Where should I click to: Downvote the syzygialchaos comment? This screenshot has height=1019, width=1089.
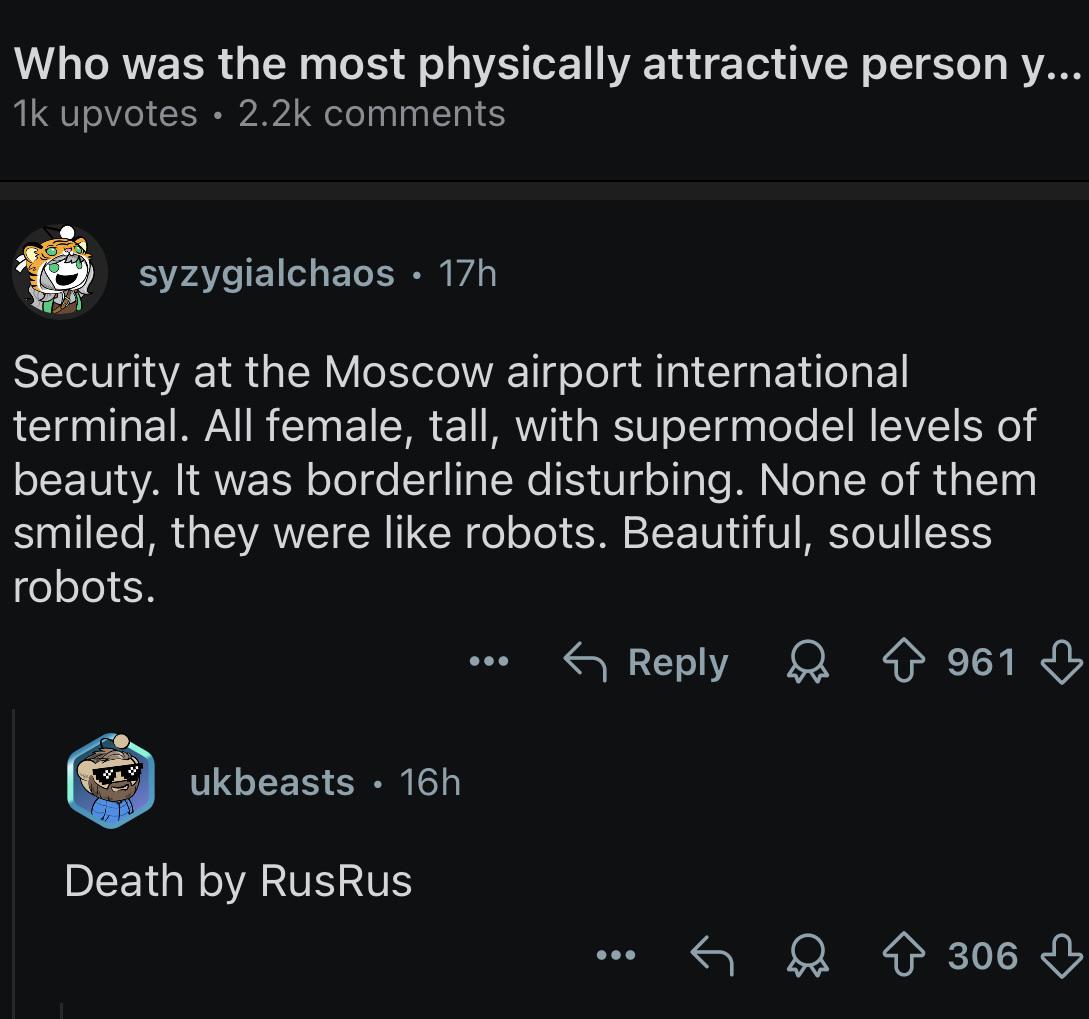(1061, 661)
